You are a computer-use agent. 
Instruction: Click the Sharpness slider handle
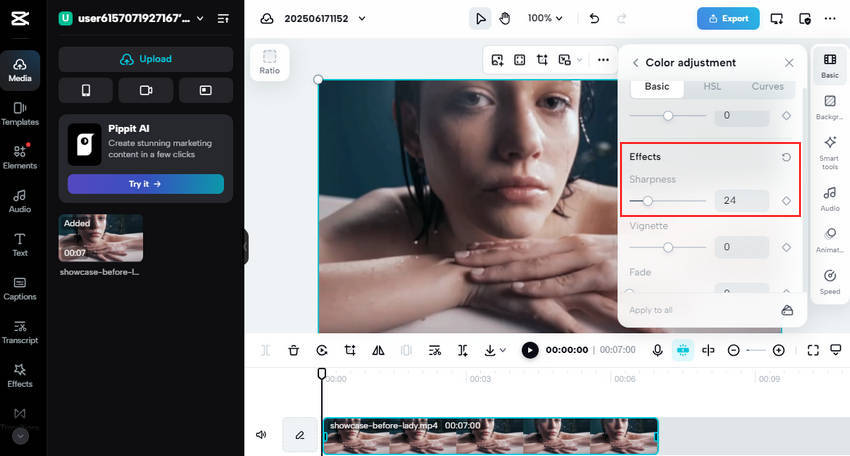pyautogui.click(x=648, y=201)
